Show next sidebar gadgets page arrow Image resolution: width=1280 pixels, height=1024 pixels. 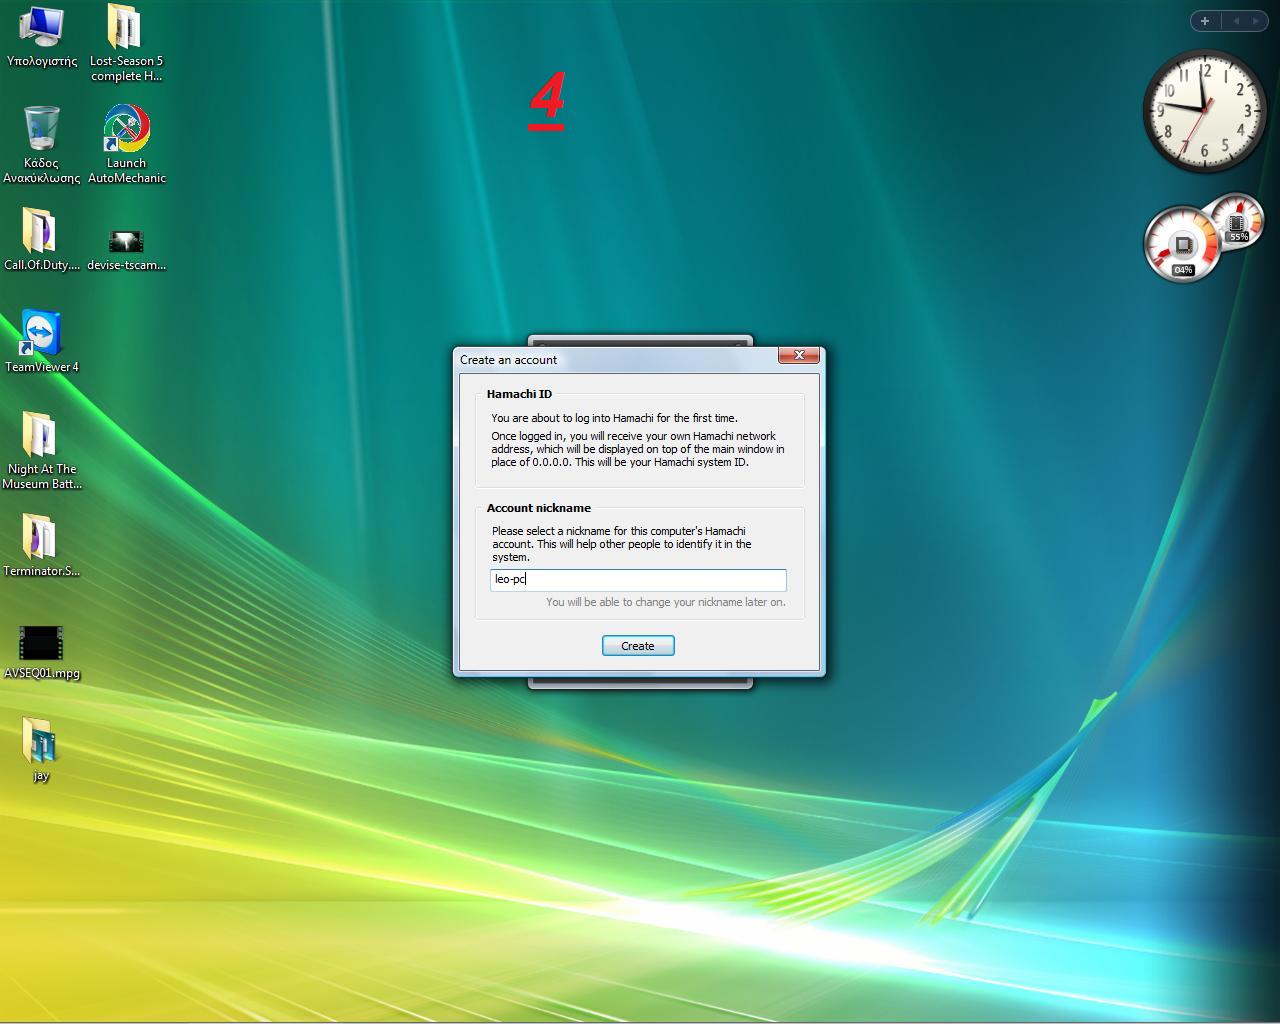[x=1256, y=20]
